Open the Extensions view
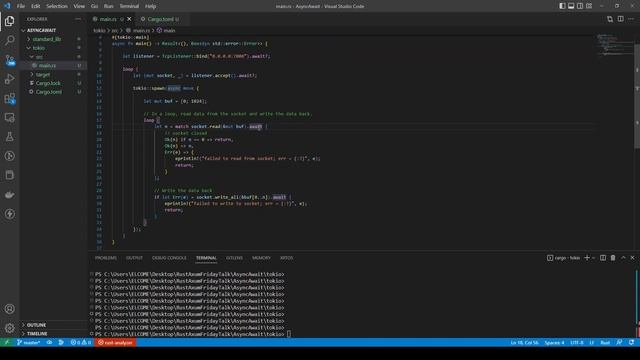This screenshot has width=640, height=360. pos(9,98)
